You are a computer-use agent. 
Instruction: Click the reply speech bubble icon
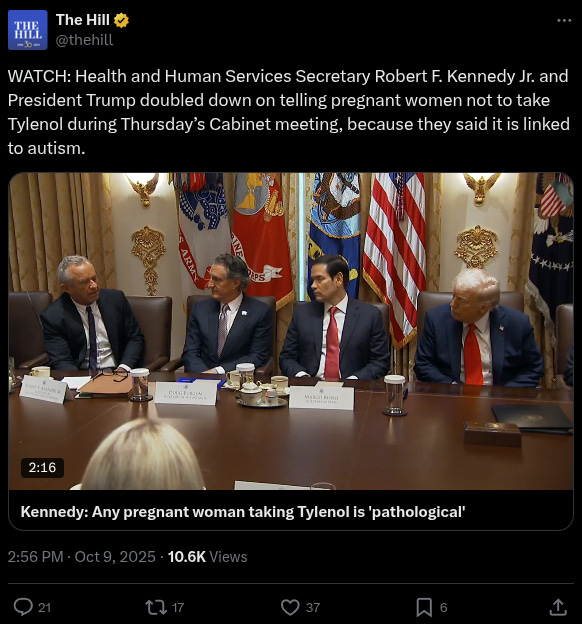pos(23,607)
